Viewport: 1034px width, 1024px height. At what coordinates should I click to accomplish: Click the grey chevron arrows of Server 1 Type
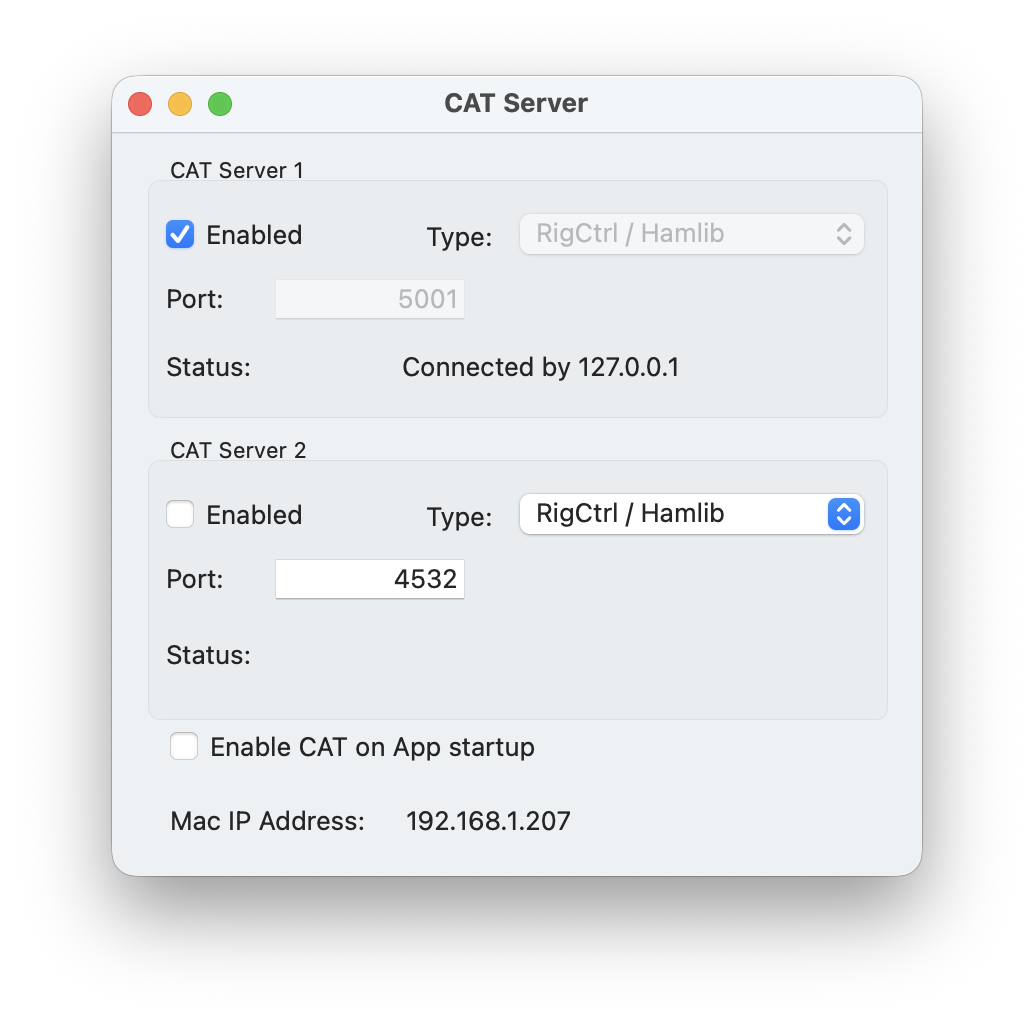844,234
